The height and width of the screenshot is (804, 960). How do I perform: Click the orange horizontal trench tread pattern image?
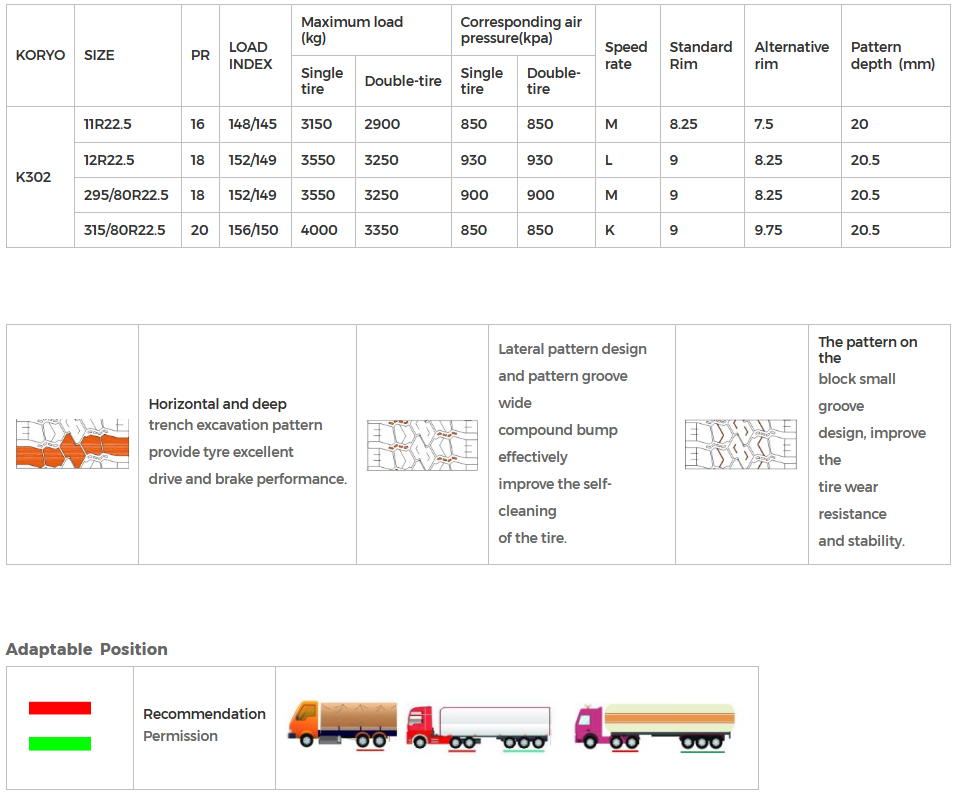click(x=72, y=444)
